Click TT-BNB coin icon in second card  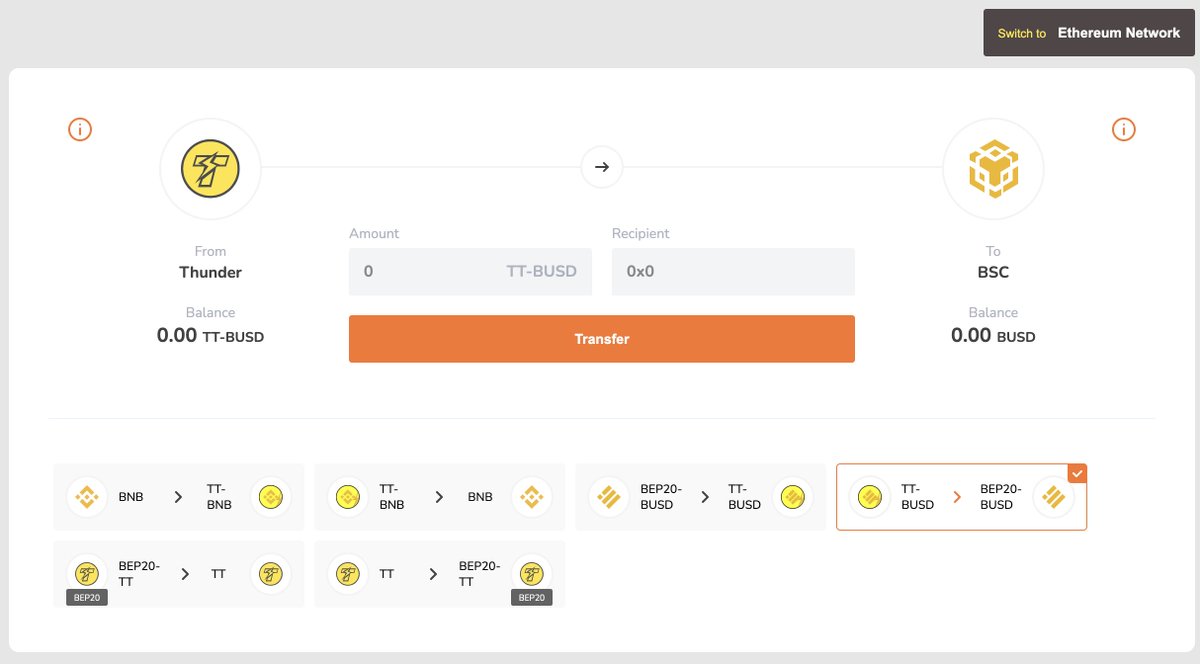(348, 496)
